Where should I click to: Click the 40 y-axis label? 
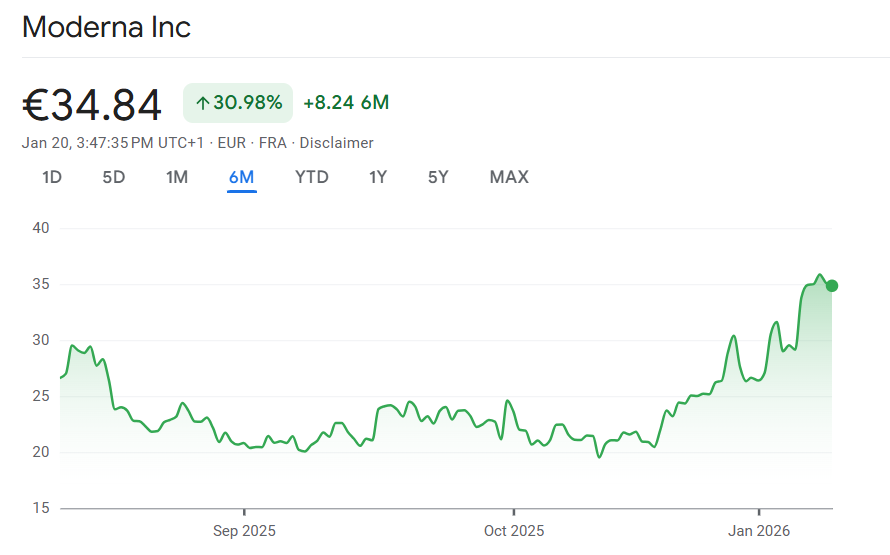[41, 228]
